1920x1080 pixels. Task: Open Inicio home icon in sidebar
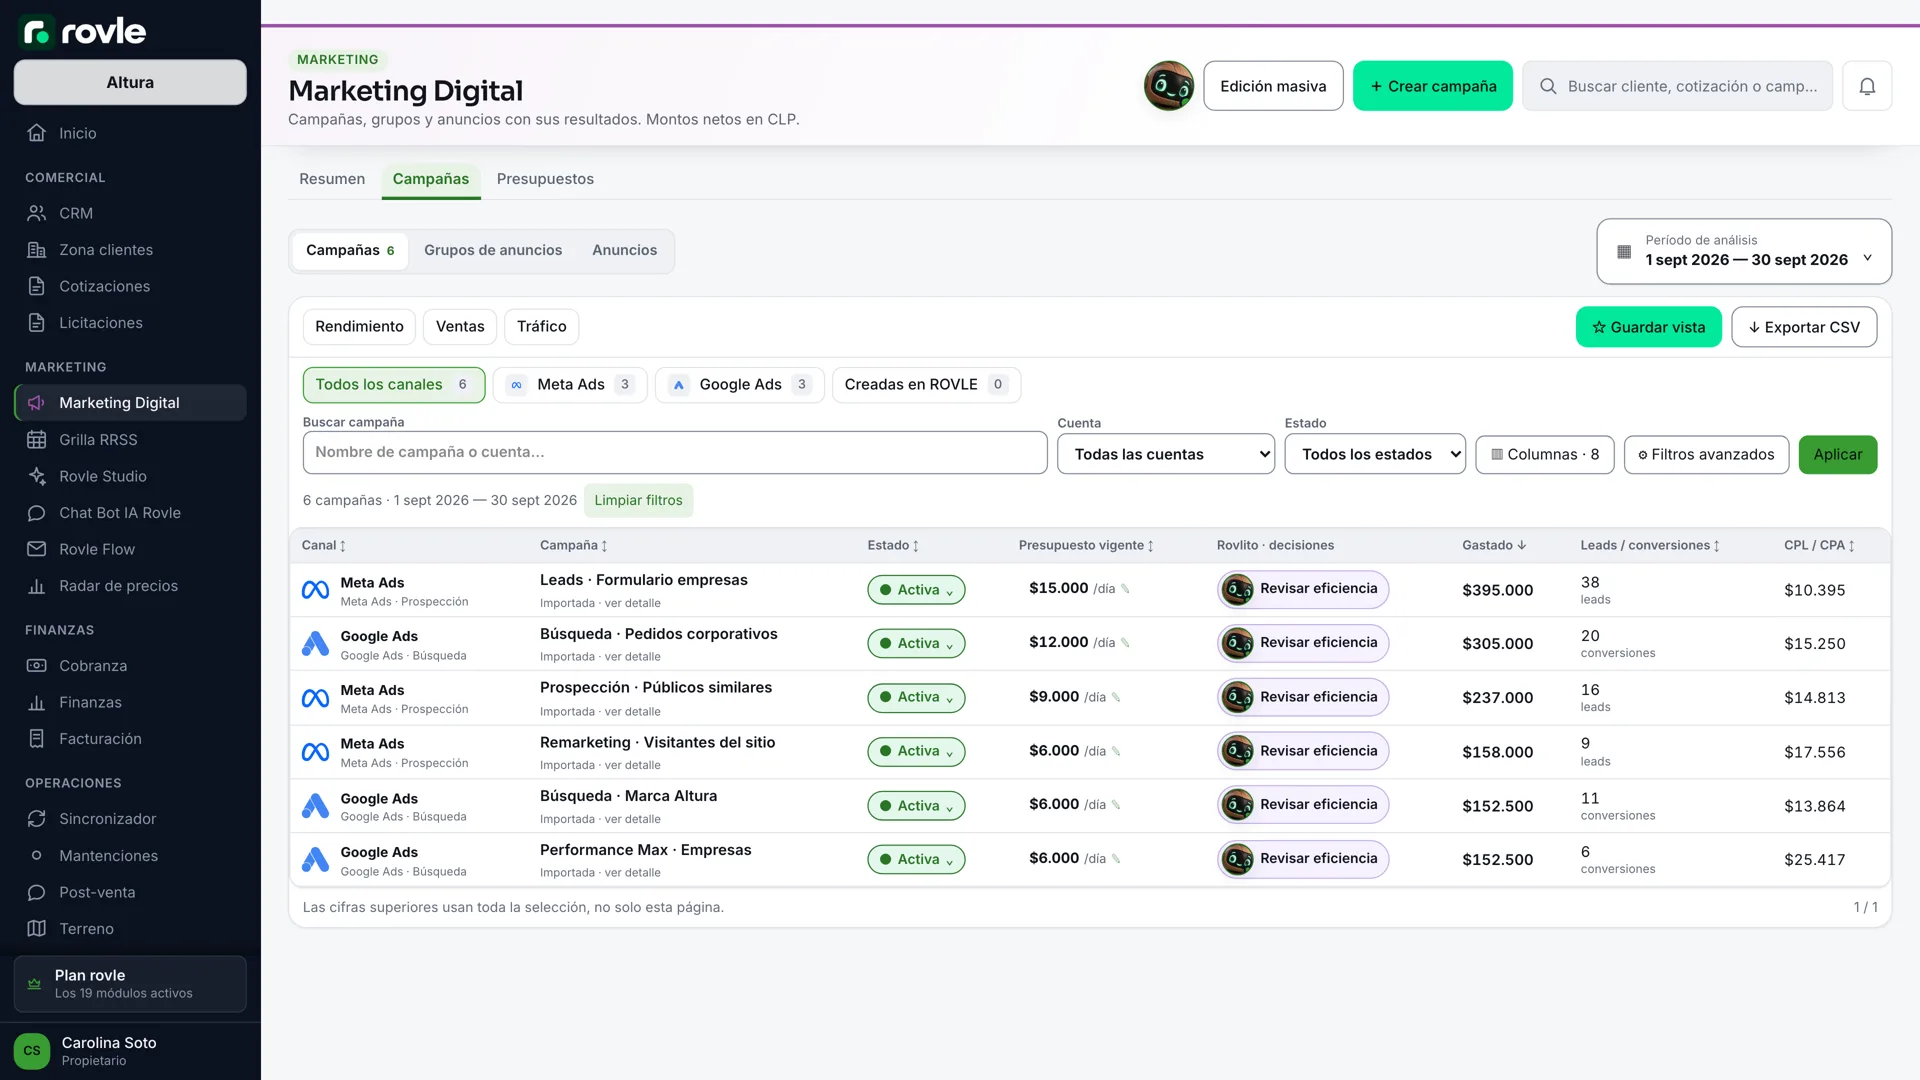coord(37,133)
